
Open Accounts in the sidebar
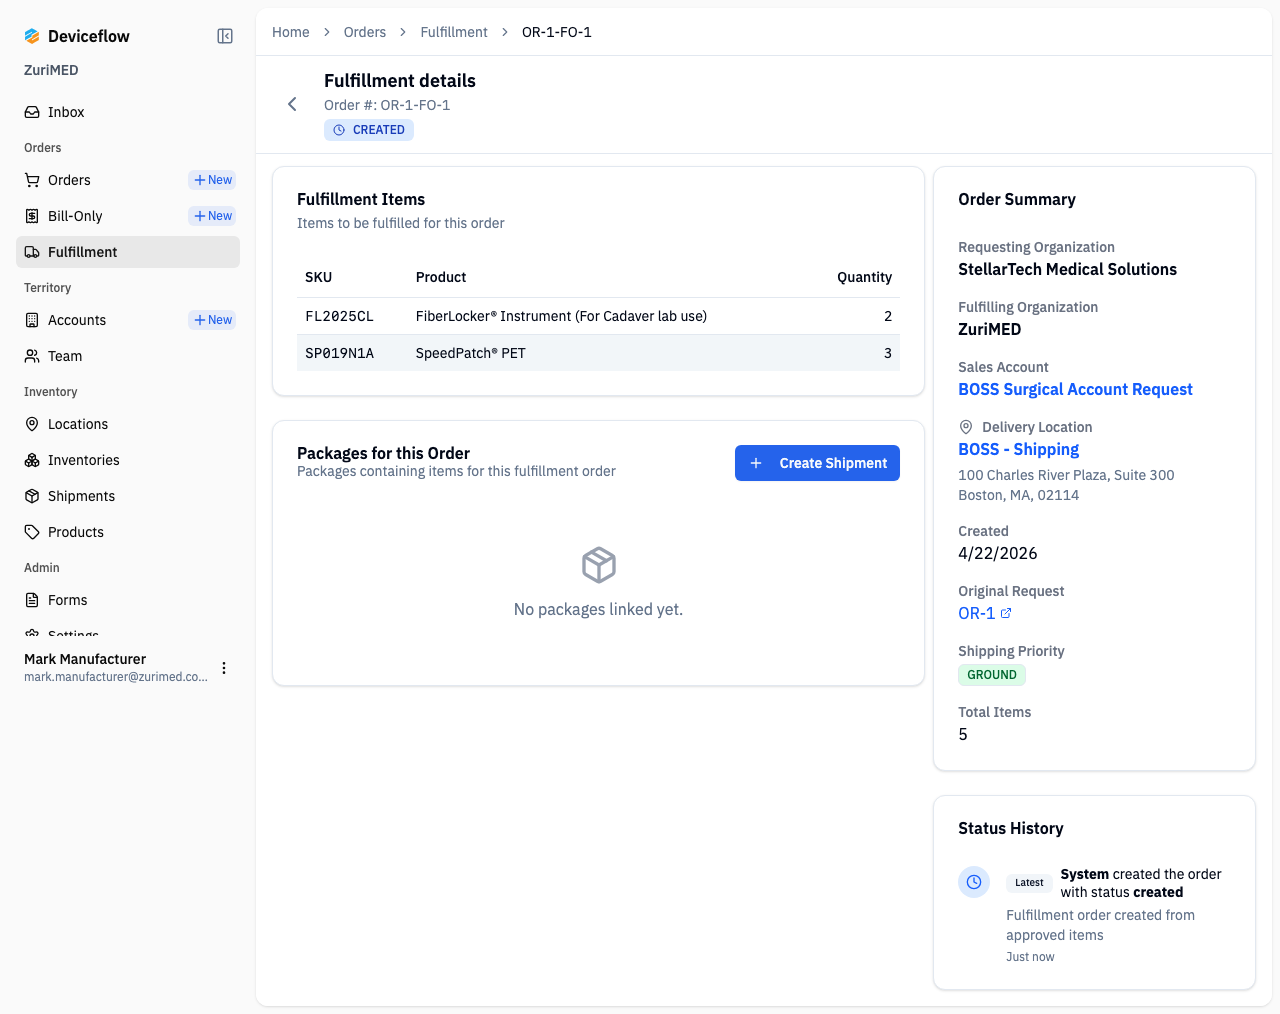(x=100, y=320)
